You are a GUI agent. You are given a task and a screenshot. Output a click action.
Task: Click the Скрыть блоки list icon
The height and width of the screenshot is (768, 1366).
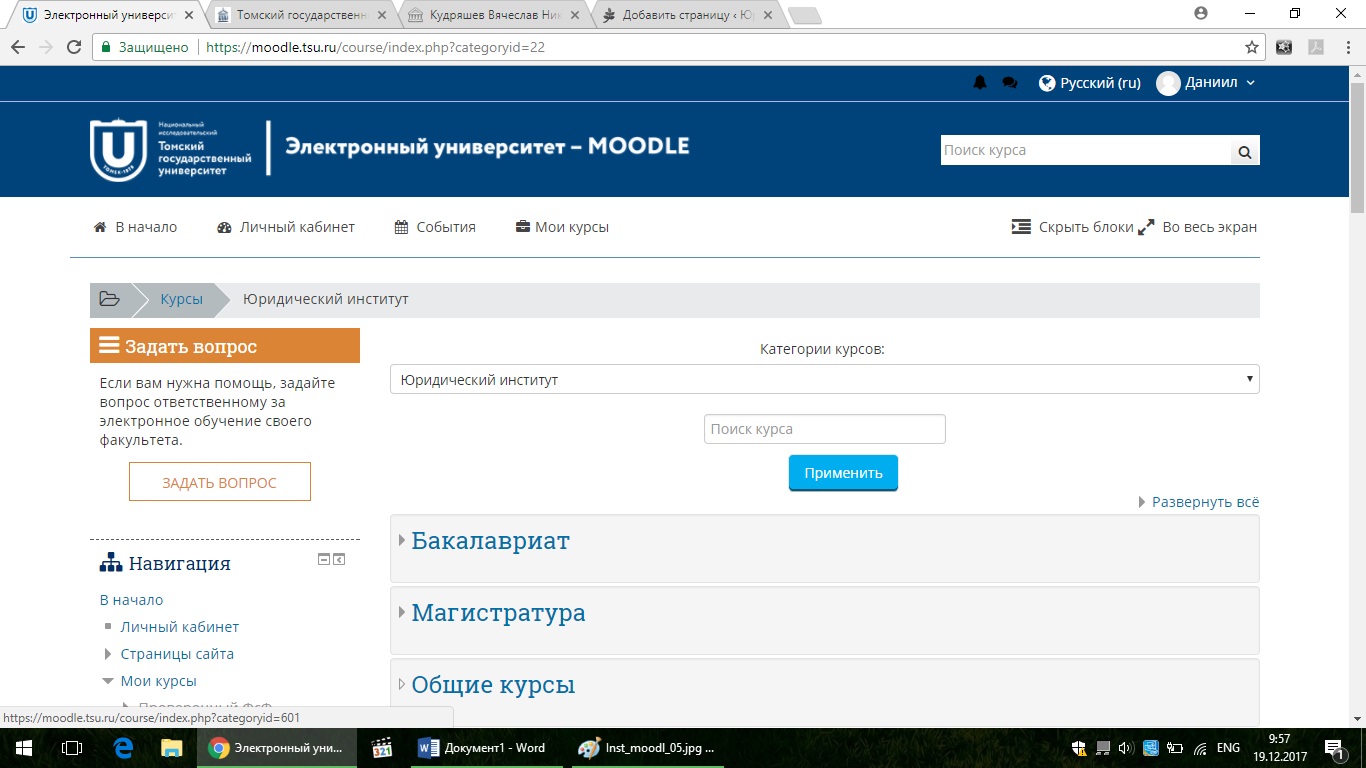(1021, 227)
